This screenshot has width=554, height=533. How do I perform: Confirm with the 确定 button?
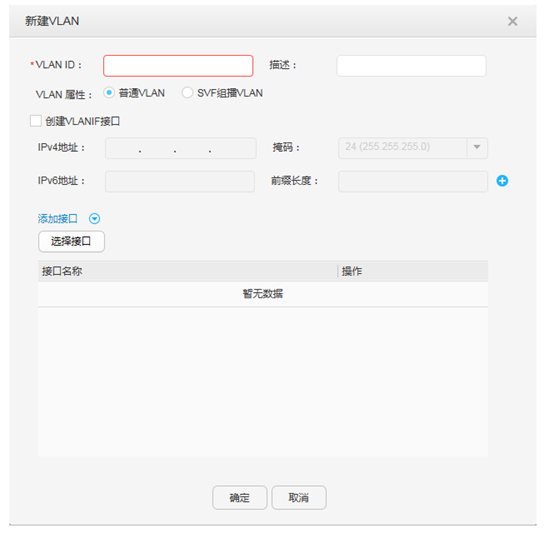240,497
